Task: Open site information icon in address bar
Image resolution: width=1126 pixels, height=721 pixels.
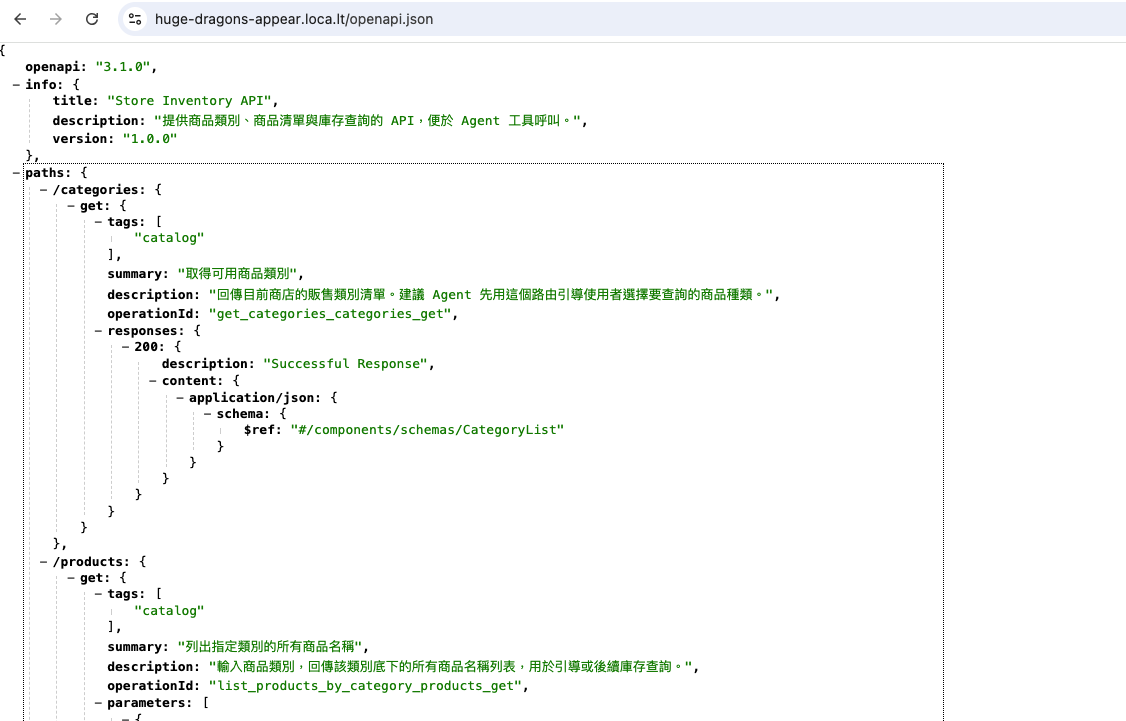Action: click(x=136, y=19)
